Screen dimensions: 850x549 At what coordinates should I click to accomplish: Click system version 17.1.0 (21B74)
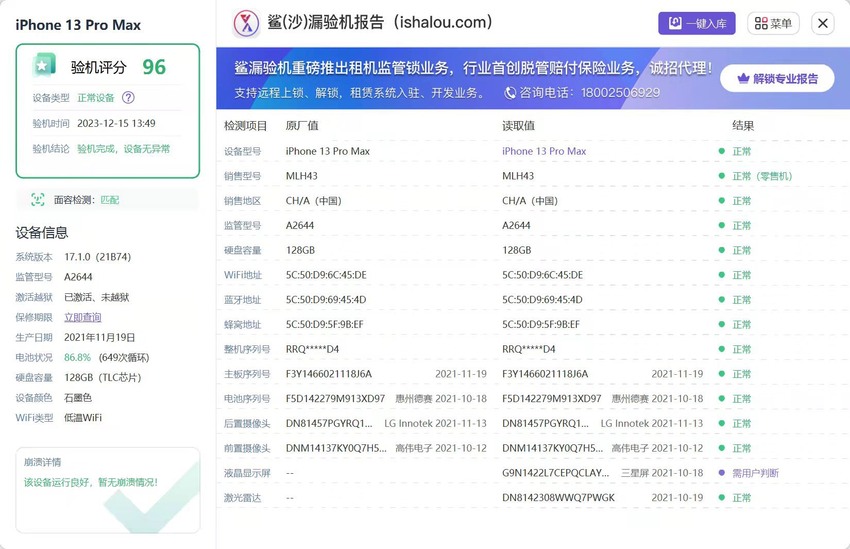coord(98,257)
